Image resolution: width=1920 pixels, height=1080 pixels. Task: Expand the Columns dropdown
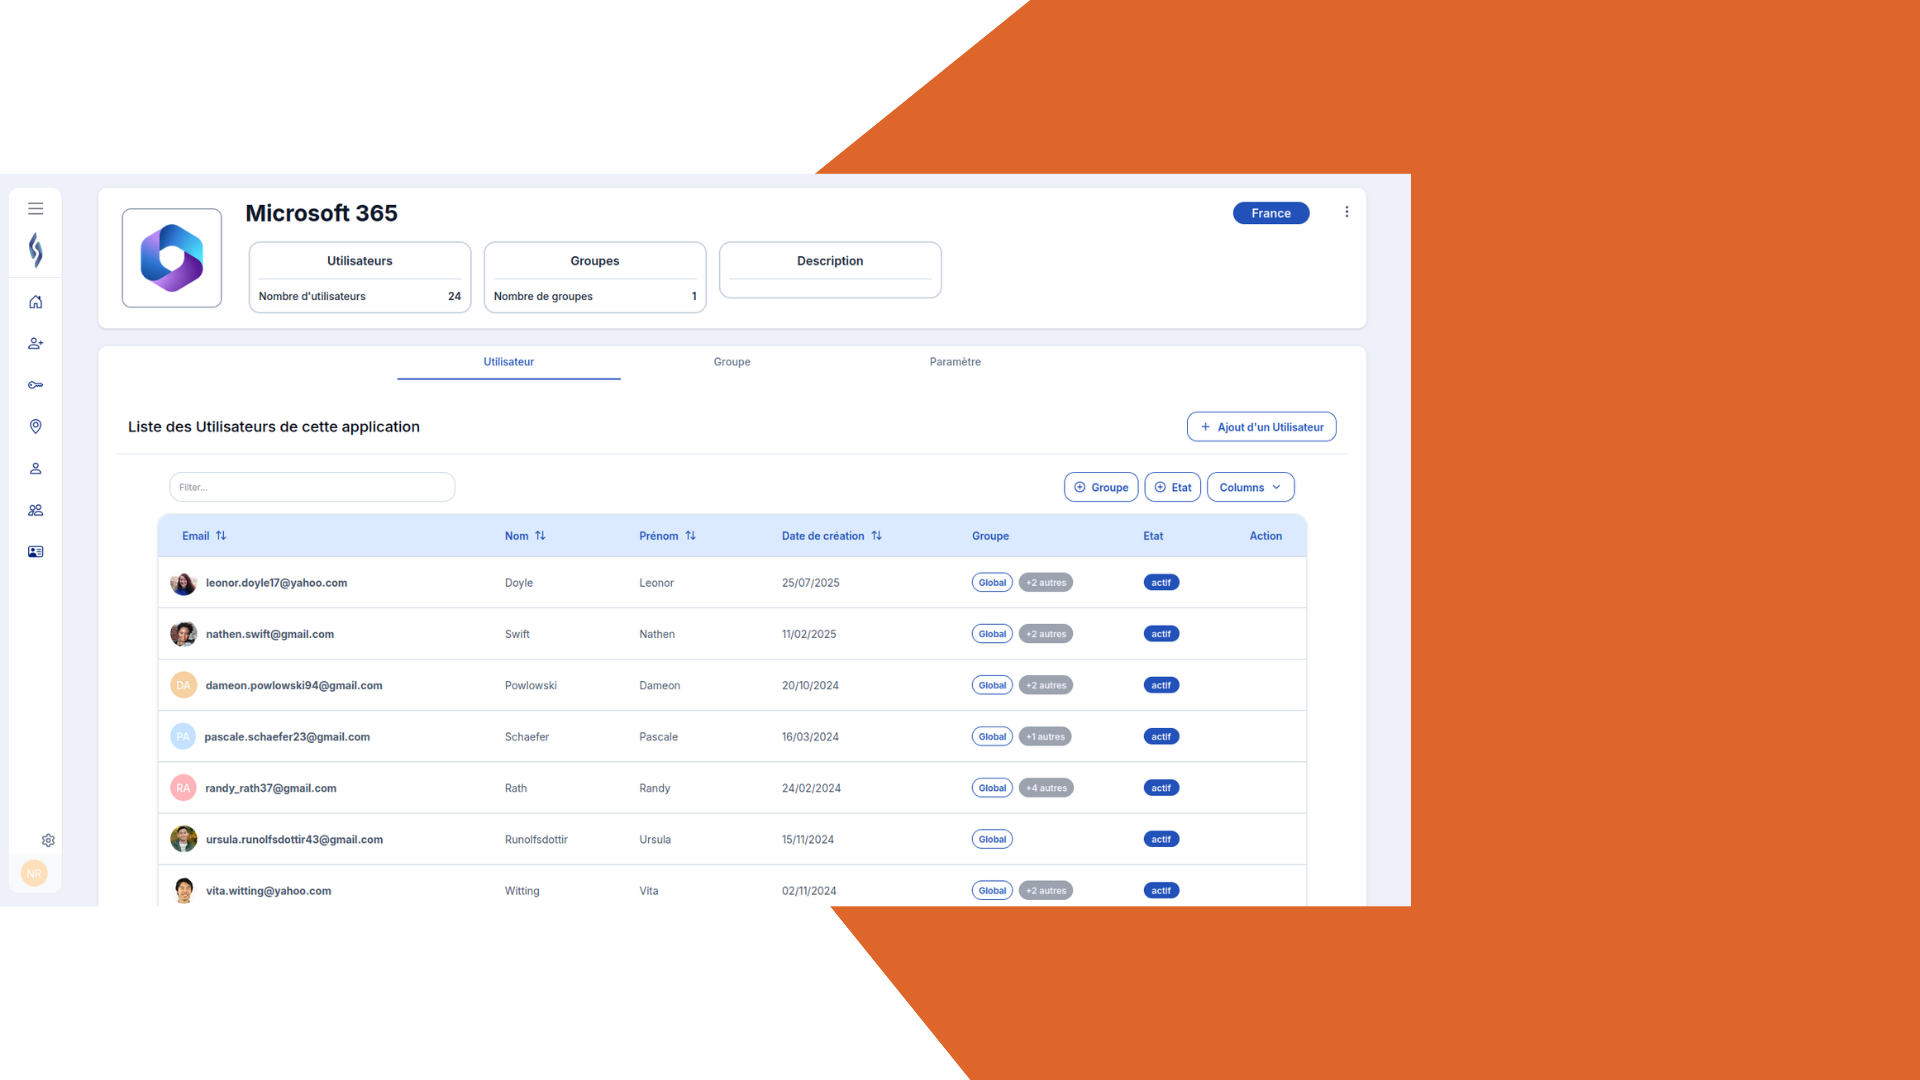pos(1250,488)
